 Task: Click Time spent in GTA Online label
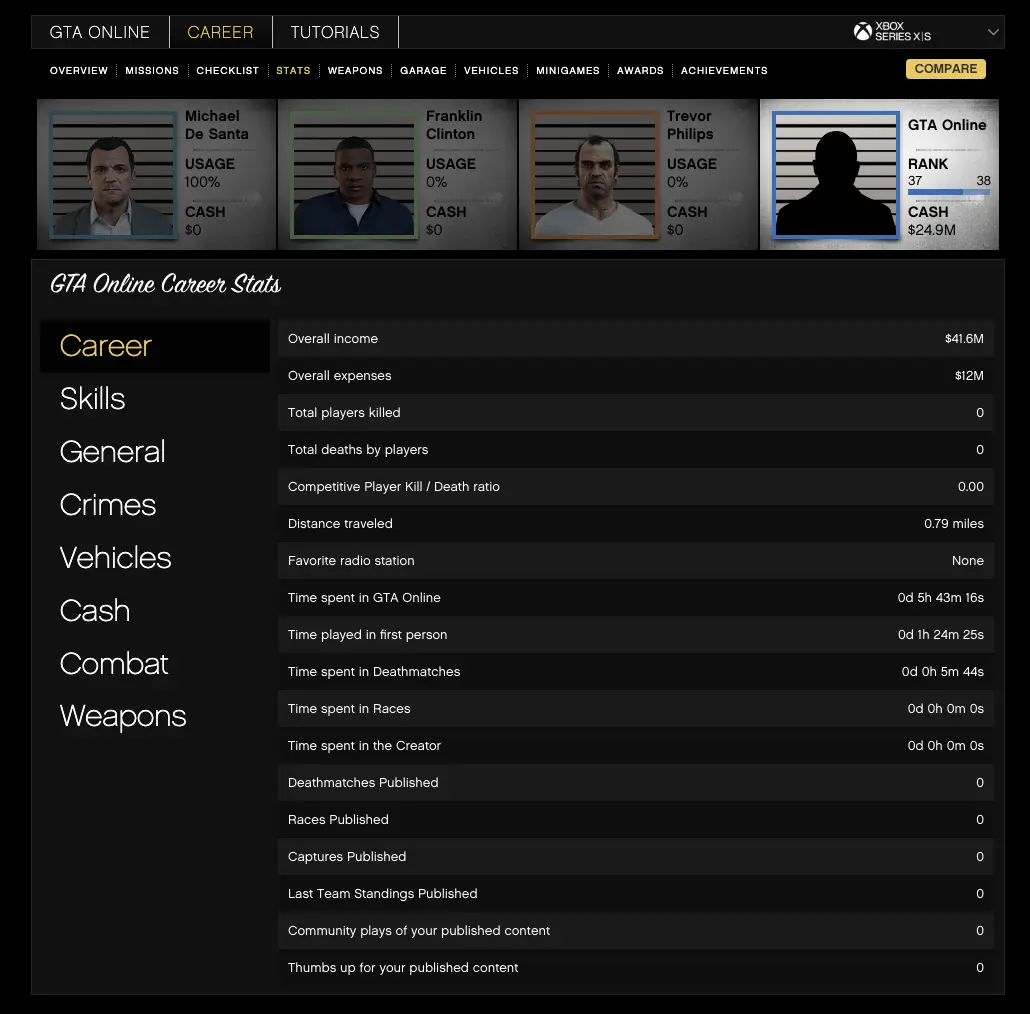tap(364, 598)
